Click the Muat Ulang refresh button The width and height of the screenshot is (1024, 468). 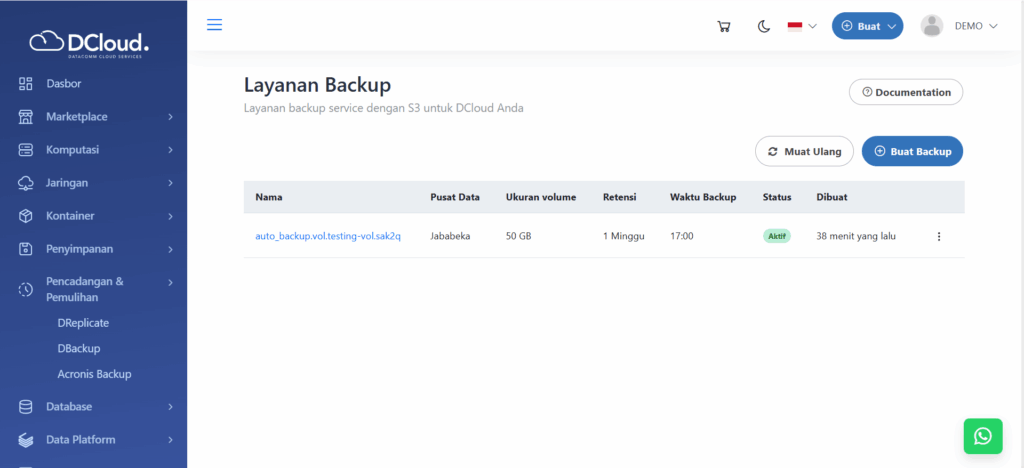(x=804, y=151)
